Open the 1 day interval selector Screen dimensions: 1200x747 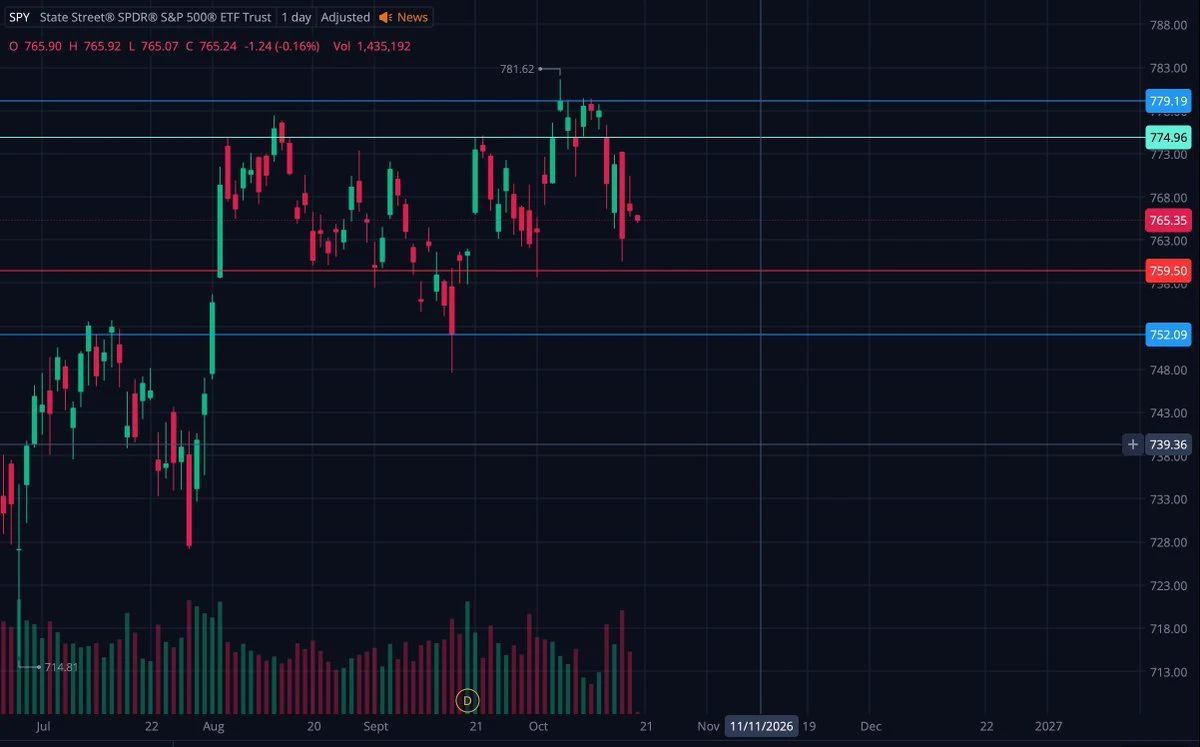pyautogui.click(x=296, y=17)
